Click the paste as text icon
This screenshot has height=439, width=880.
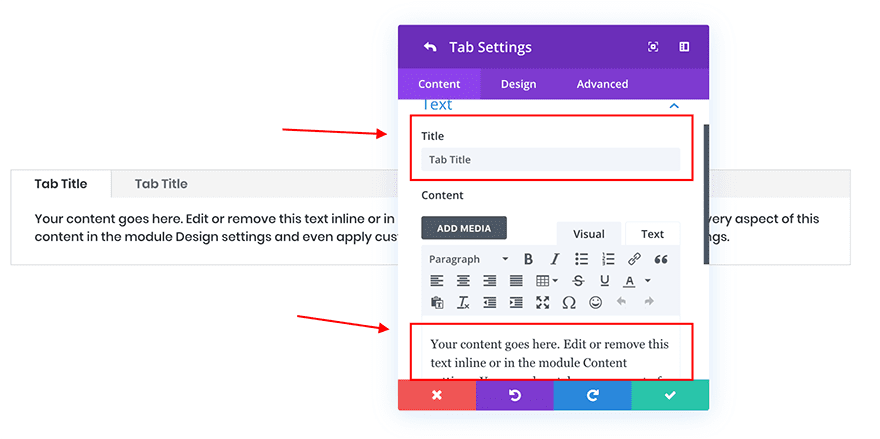[437, 303]
